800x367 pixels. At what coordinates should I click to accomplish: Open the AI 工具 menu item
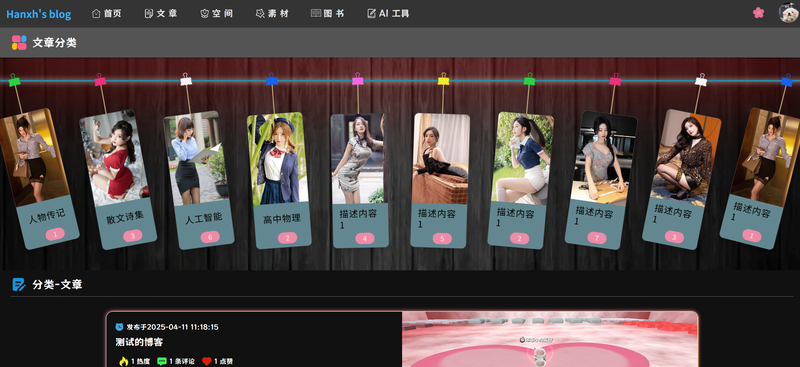click(388, 14)
